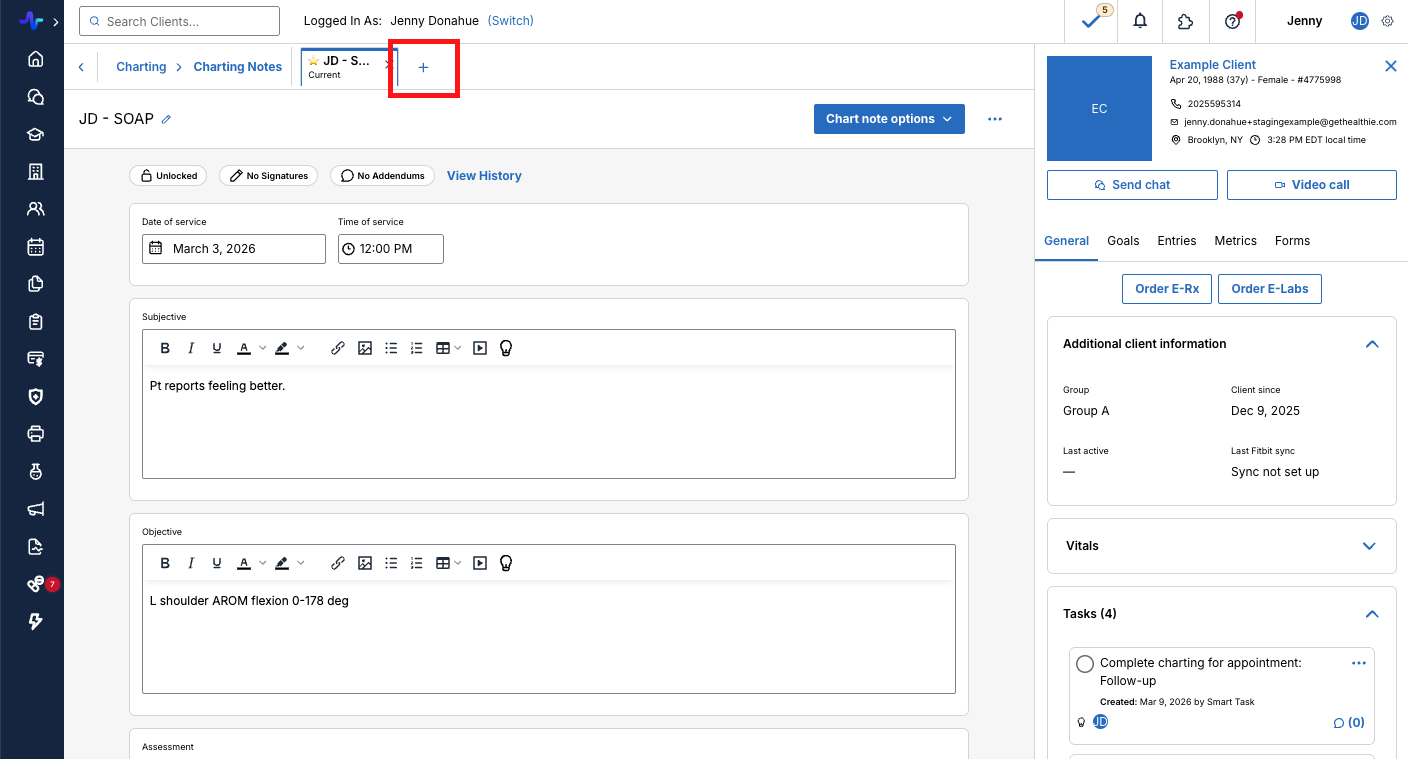This screenshot has height=759, width=1408.
Task: Open sidebar icon with red 7 badge
Action: (x=36, y=584)
